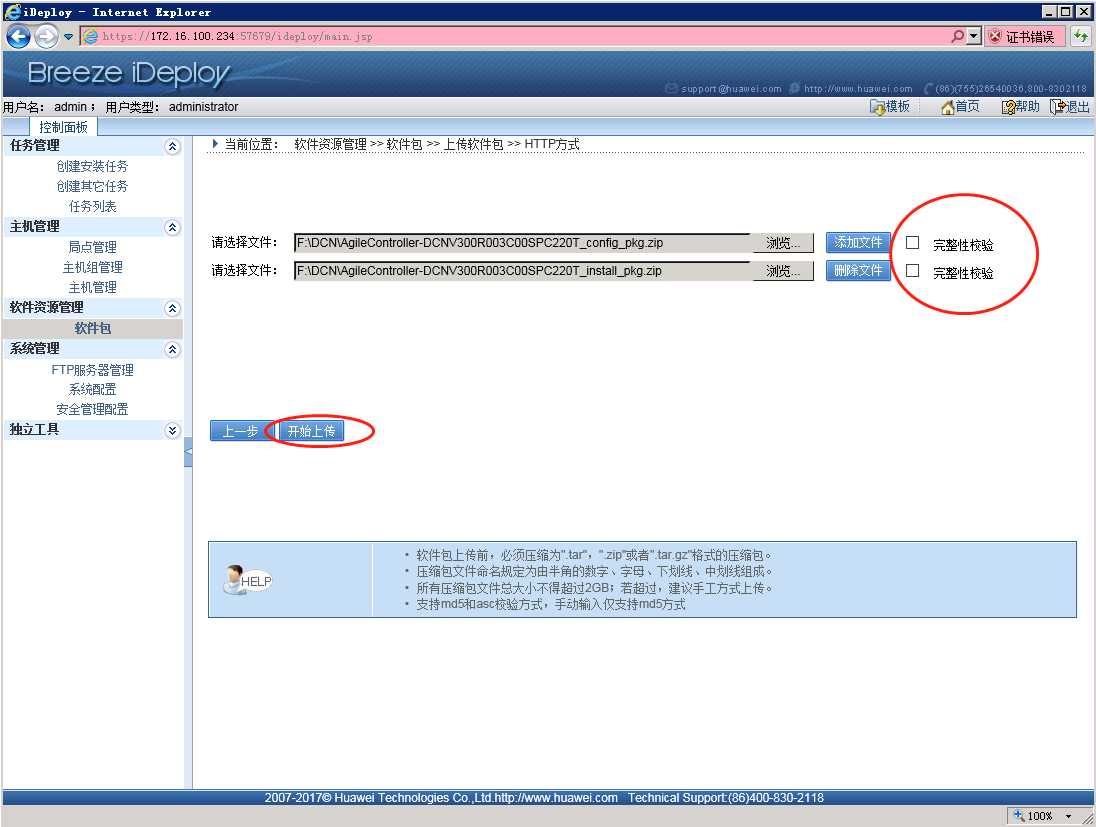Click the 删除文件 button
The height and width of the screenshot is (827, 1096).
pos(858,271)
